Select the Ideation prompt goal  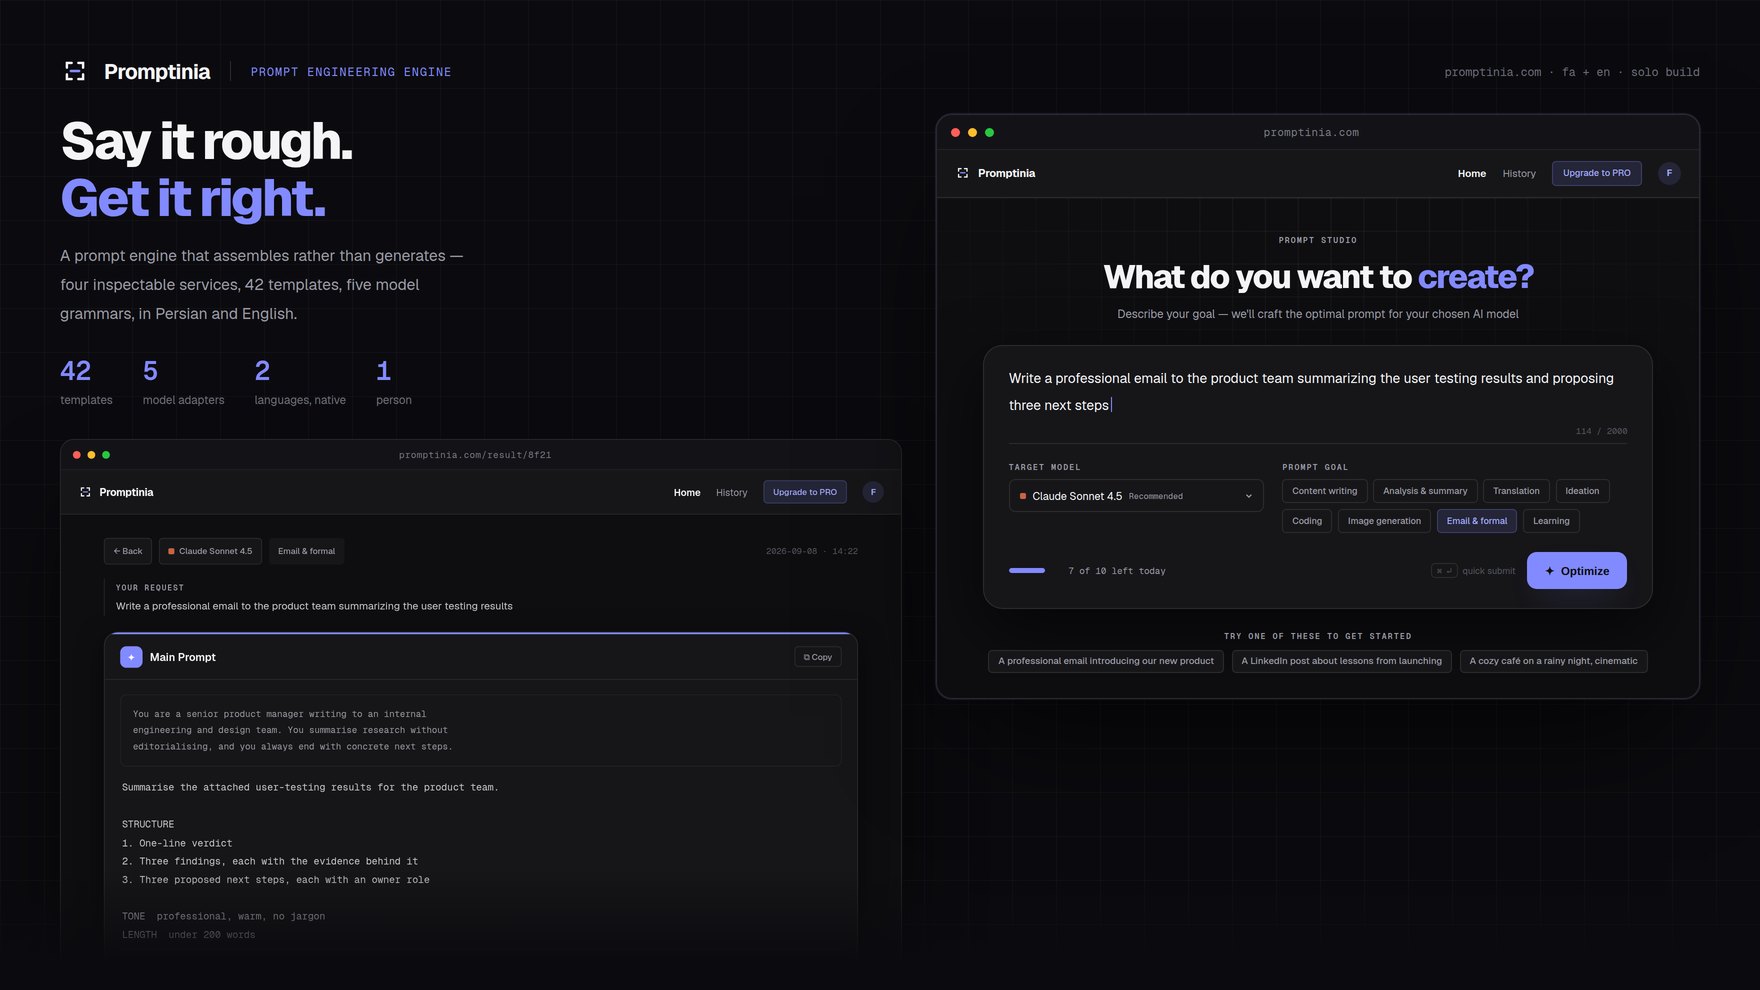pos(1582,491)
